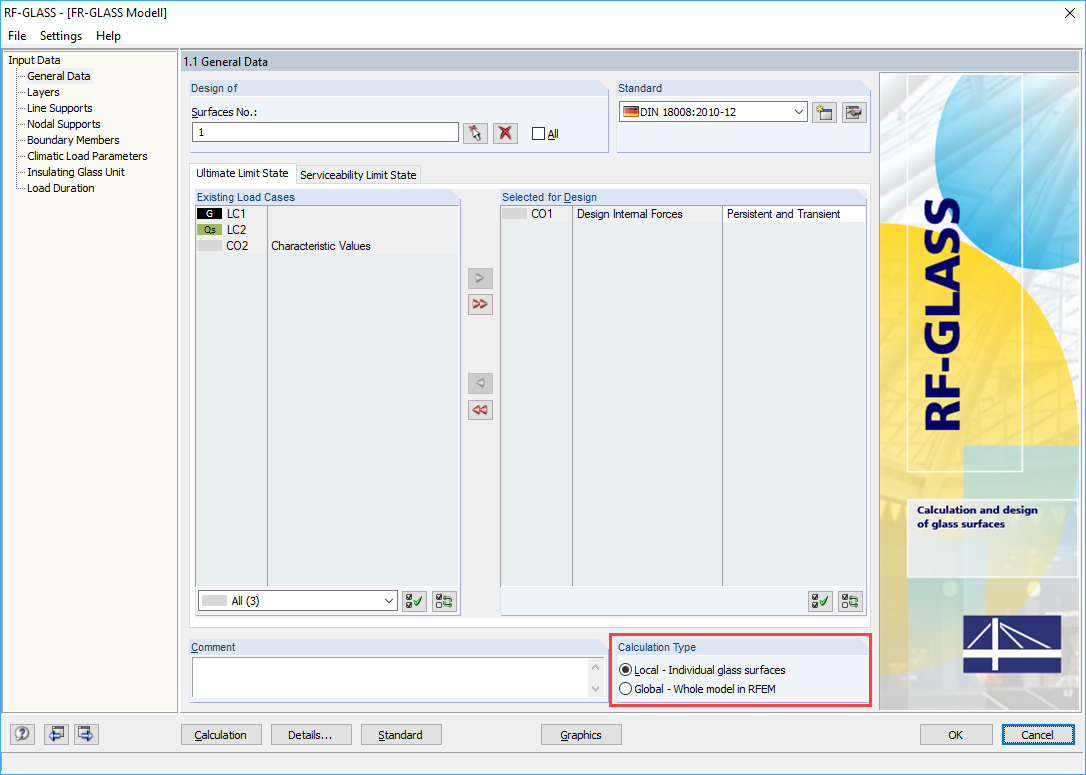The image size is (1086, 775).
Task: Open the Details dialog
Action: coord(311,734)
